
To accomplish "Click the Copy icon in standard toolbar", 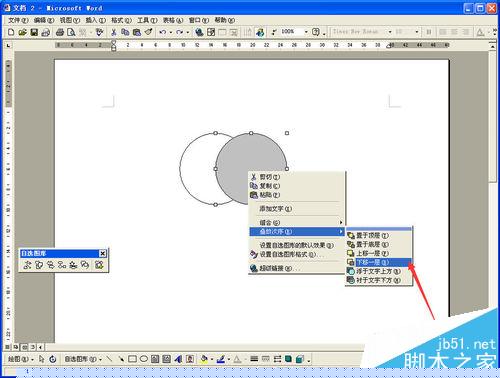I will [125, 32].
